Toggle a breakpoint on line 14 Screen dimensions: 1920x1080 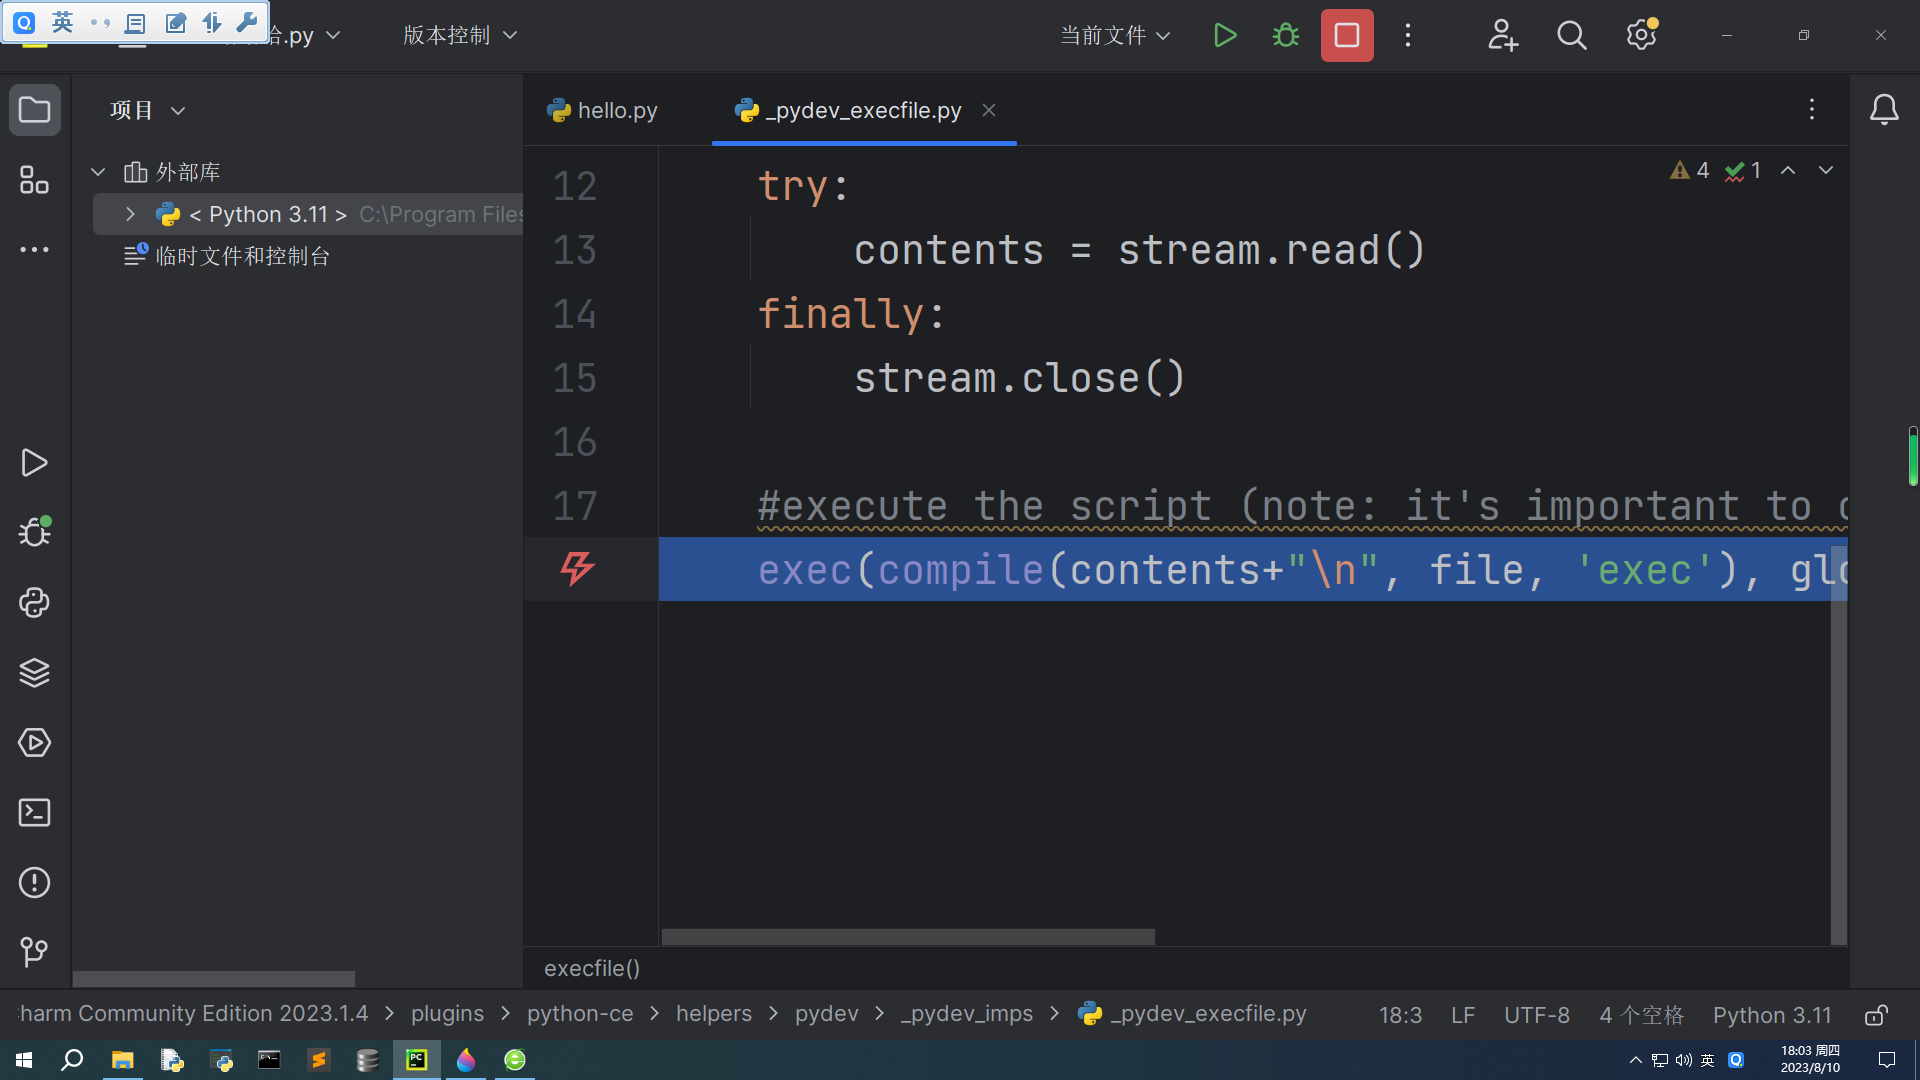click(575, 314)
